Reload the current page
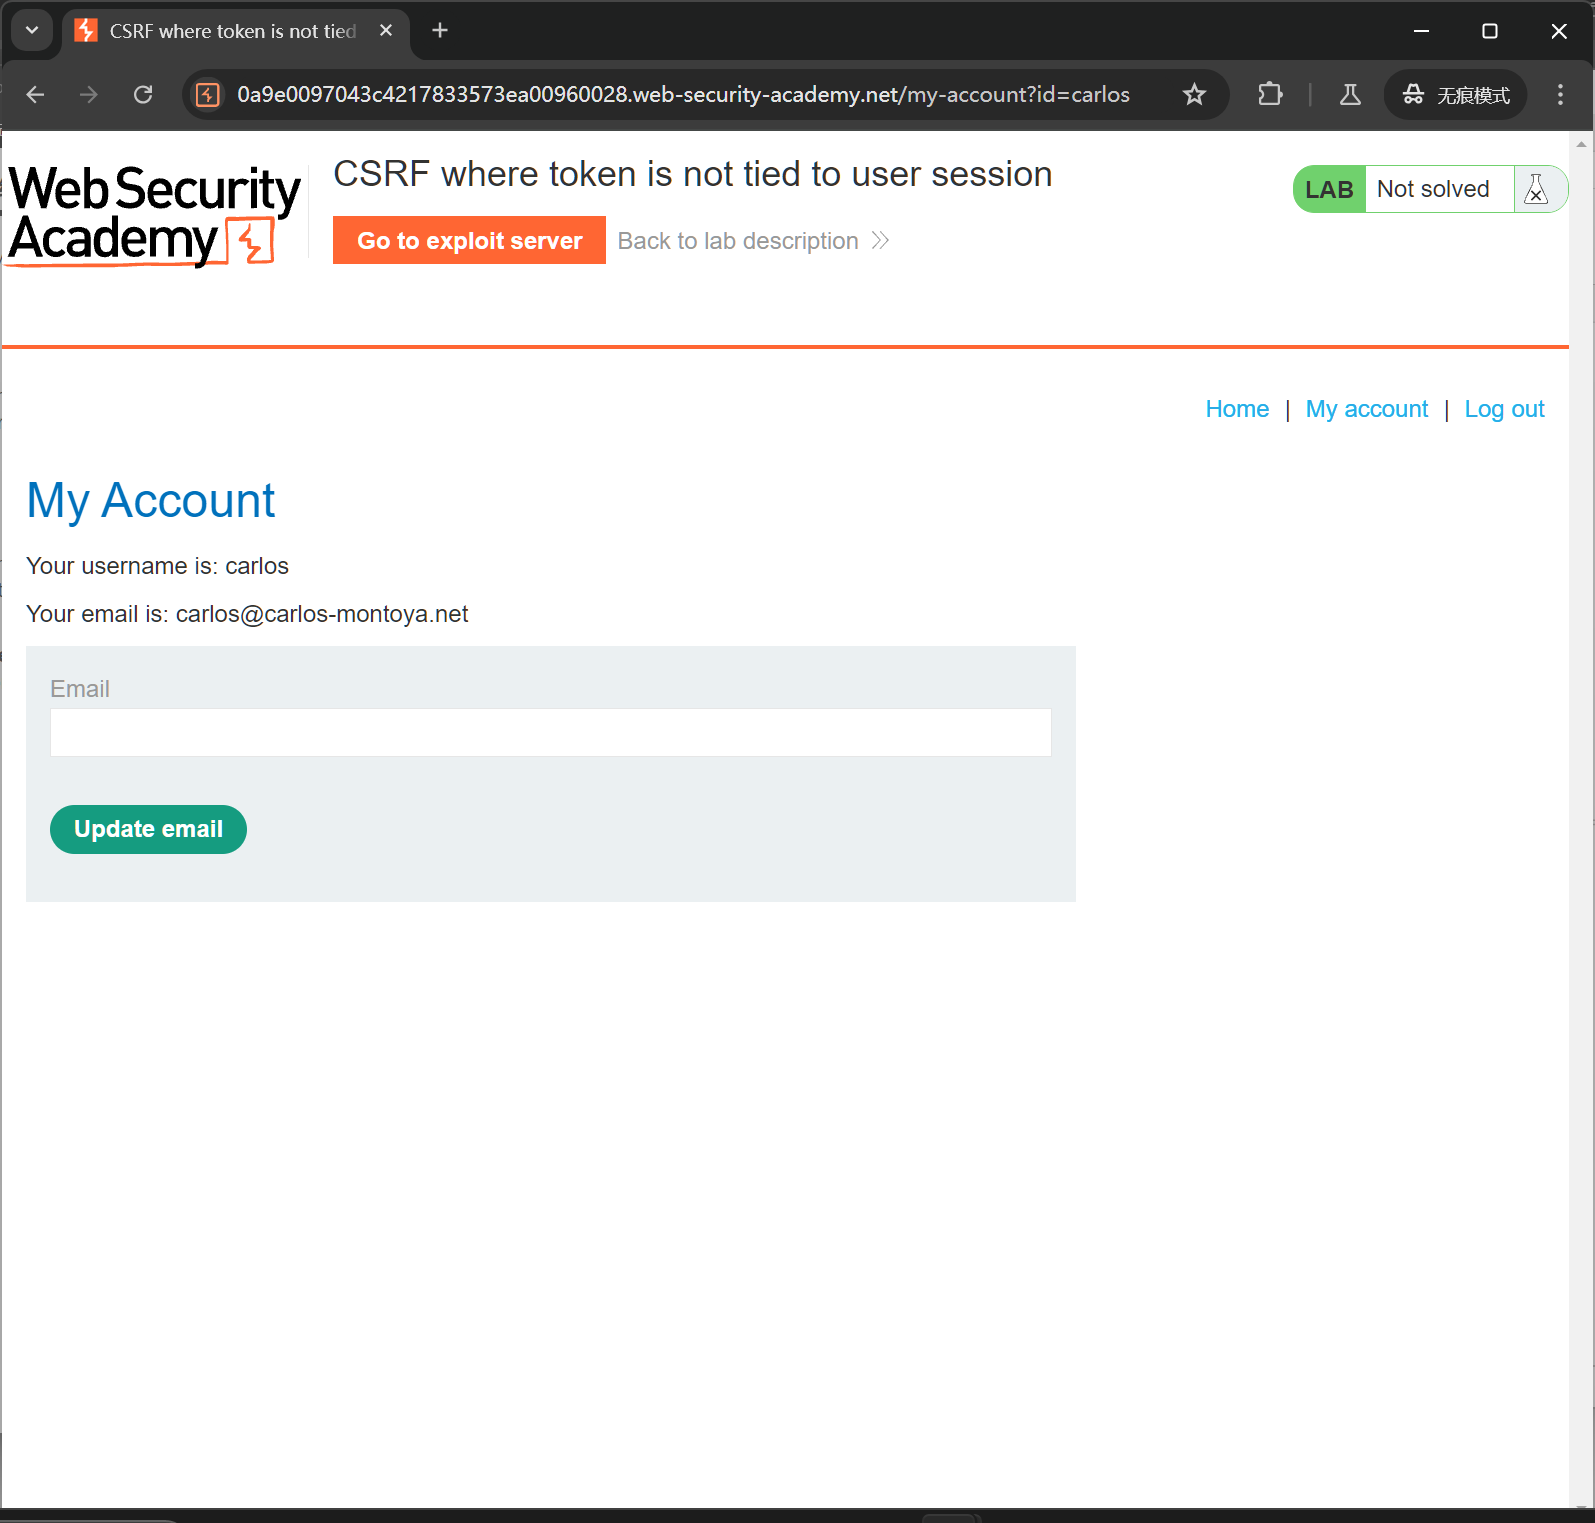This screenshot has height=1523, width=1595. point(143,95)
